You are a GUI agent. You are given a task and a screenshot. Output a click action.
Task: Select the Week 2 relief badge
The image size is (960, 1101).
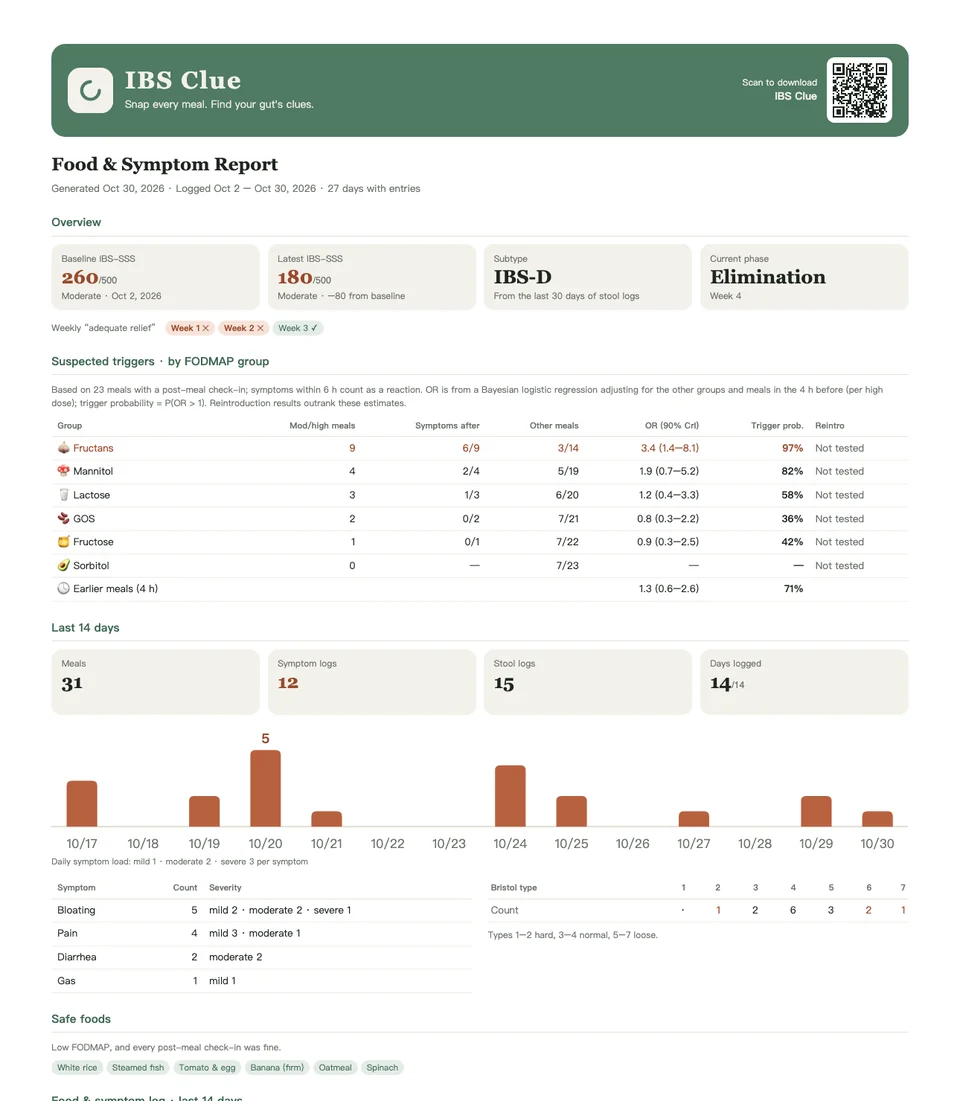point(243,328)
